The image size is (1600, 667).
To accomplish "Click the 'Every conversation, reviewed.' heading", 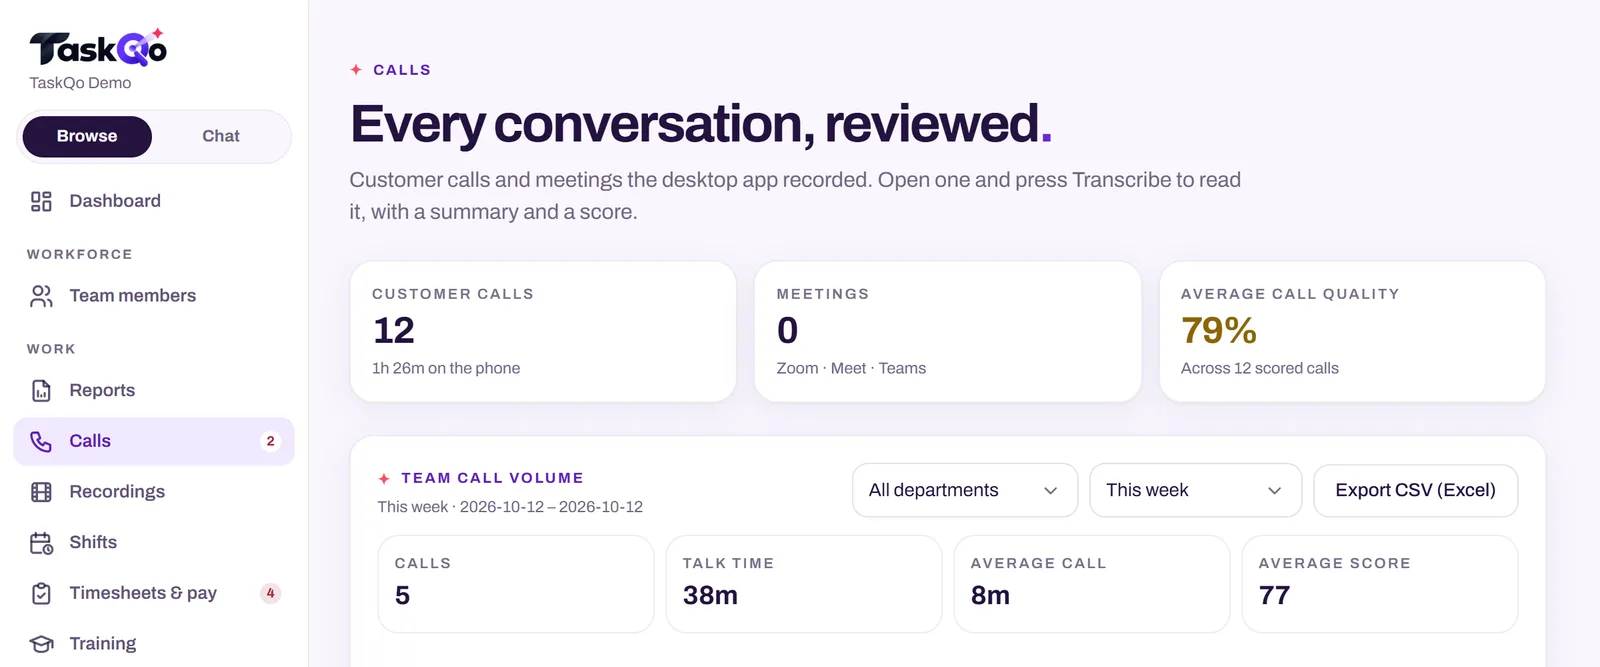I will pyautogui.click(x=701, y=124).
